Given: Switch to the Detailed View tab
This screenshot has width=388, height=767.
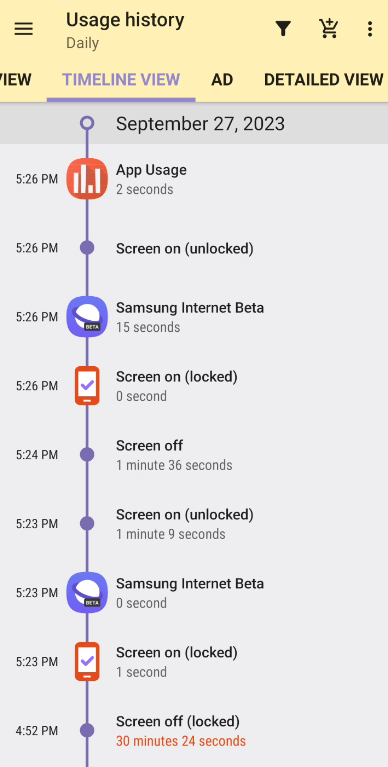Looking at the screenshot, I should tap(323, 80).
